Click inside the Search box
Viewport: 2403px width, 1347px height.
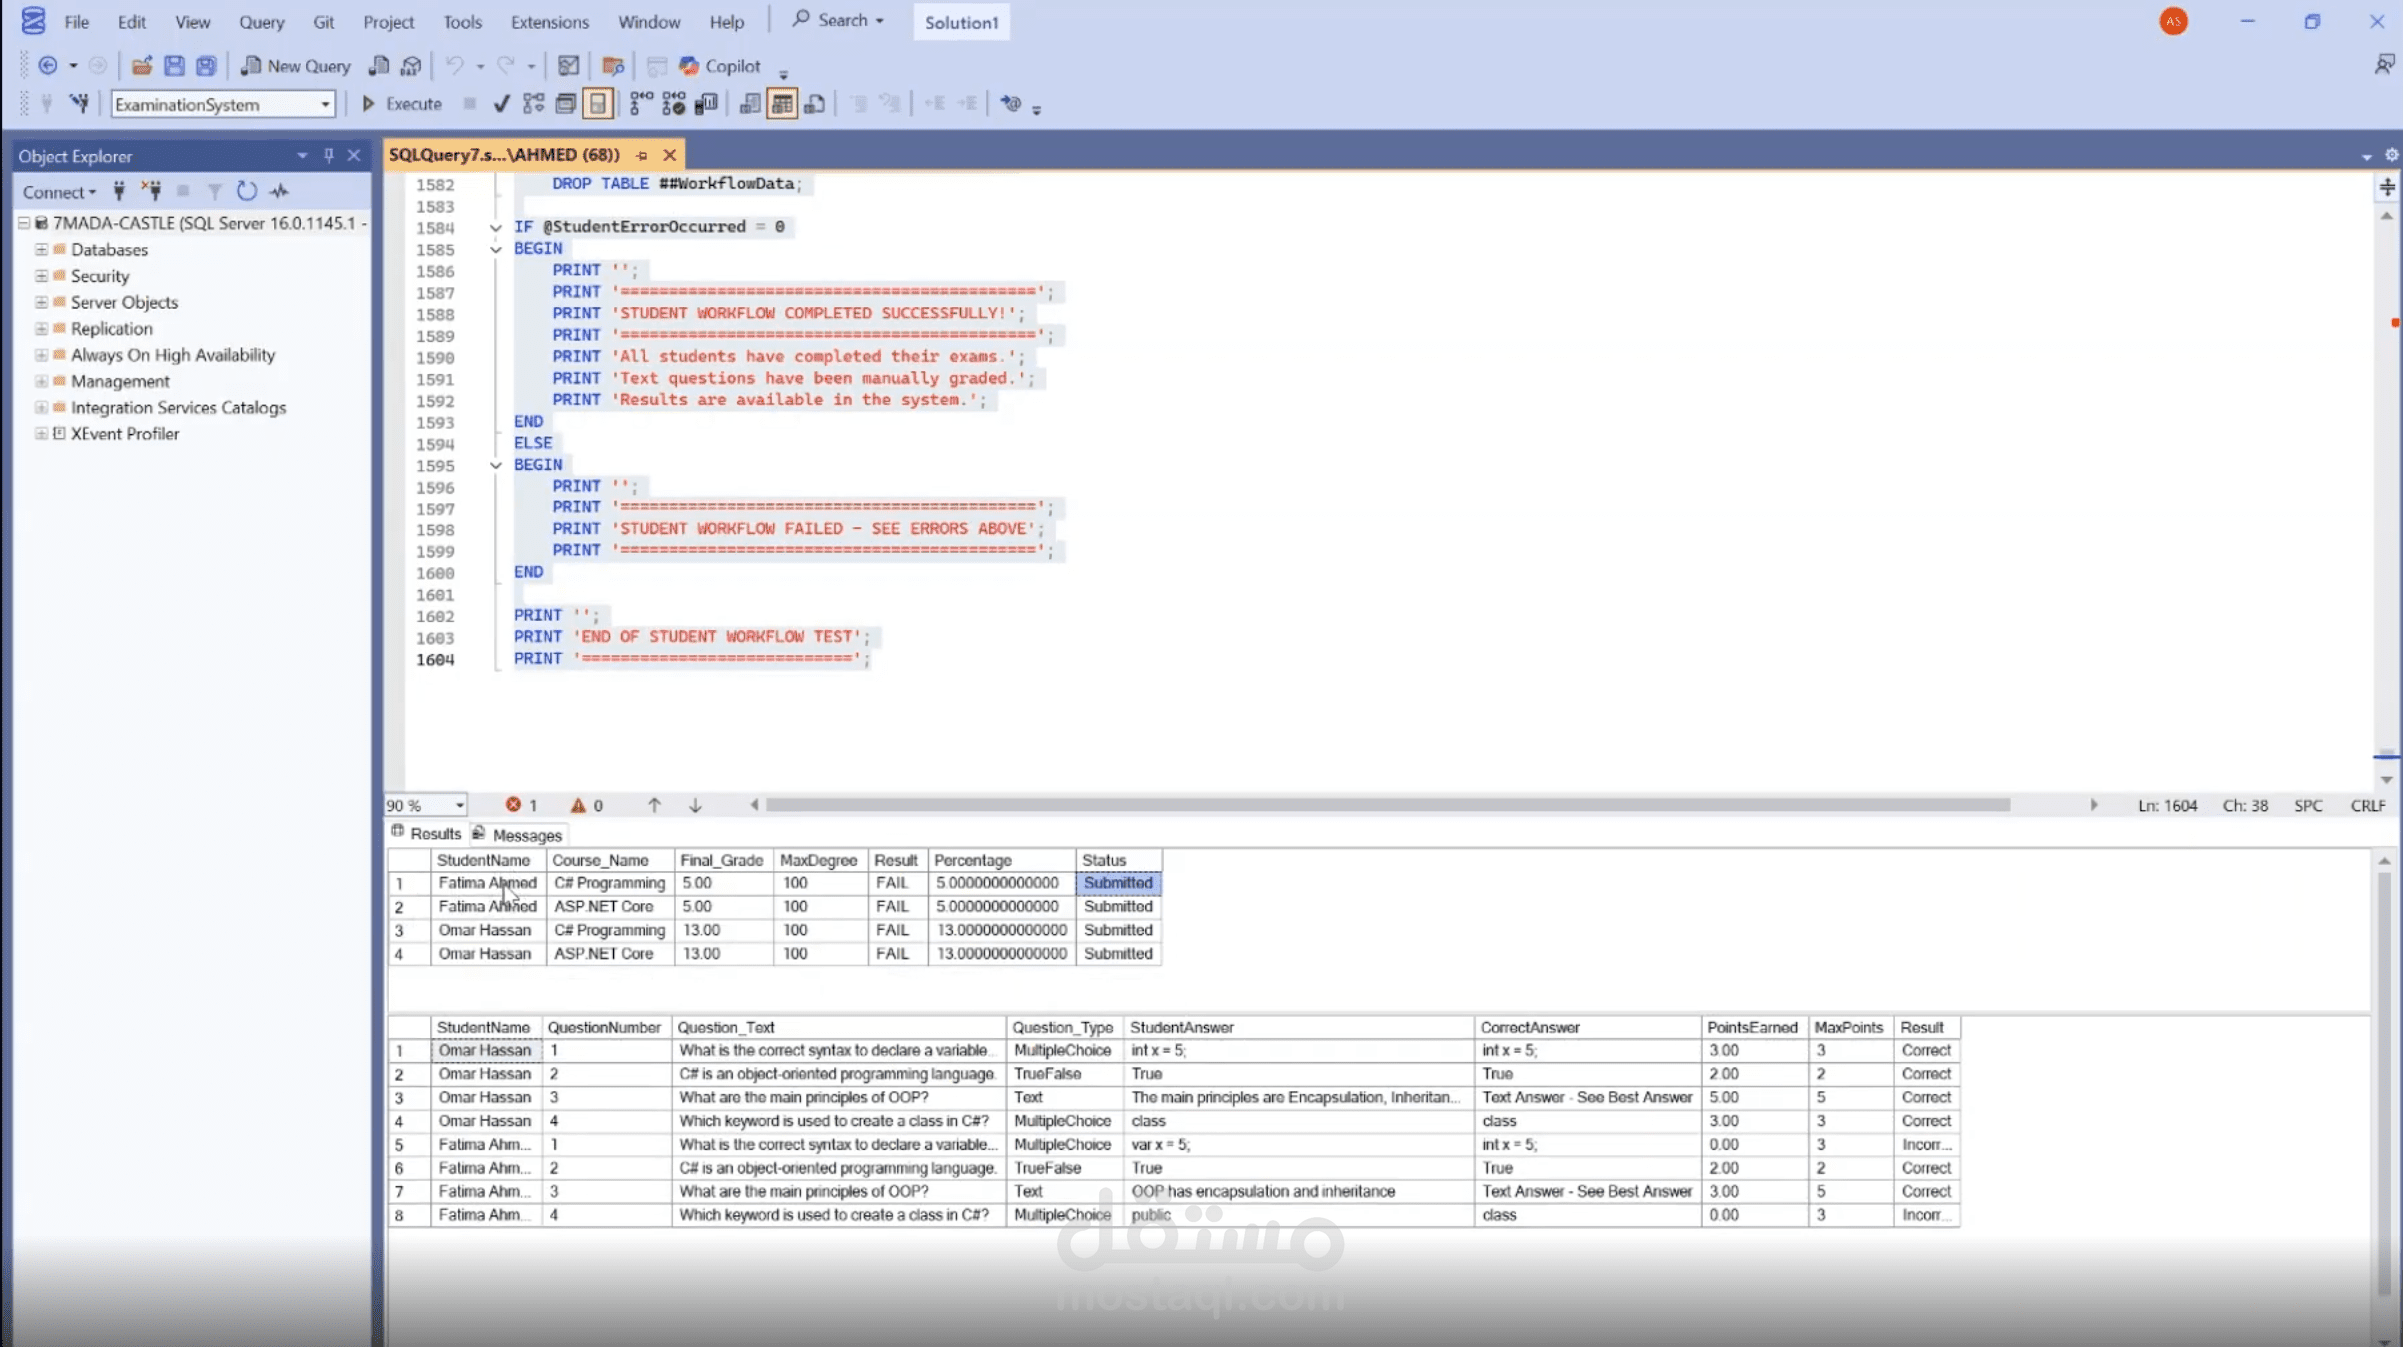[838, 20]
